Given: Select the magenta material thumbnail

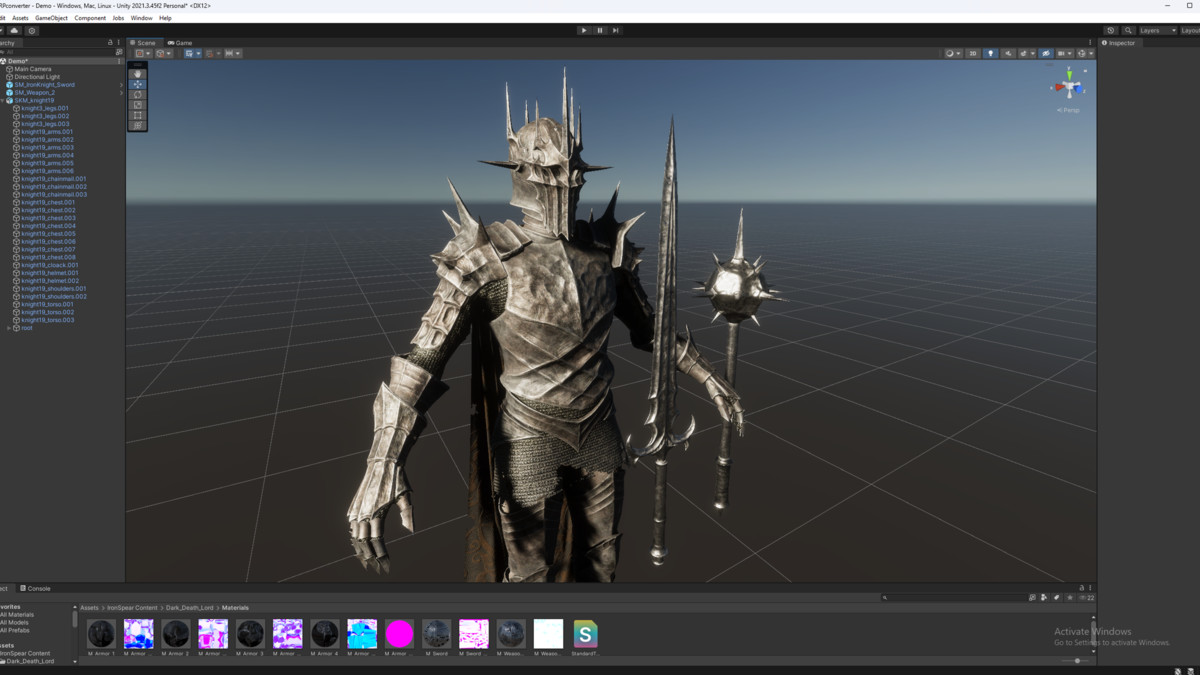Looking at the screenshot, I should pyautogui.click(x=399, y=634).
